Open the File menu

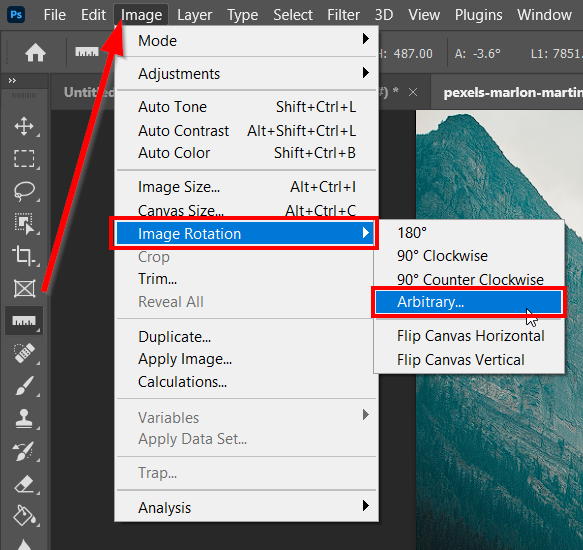coord(55,15)
